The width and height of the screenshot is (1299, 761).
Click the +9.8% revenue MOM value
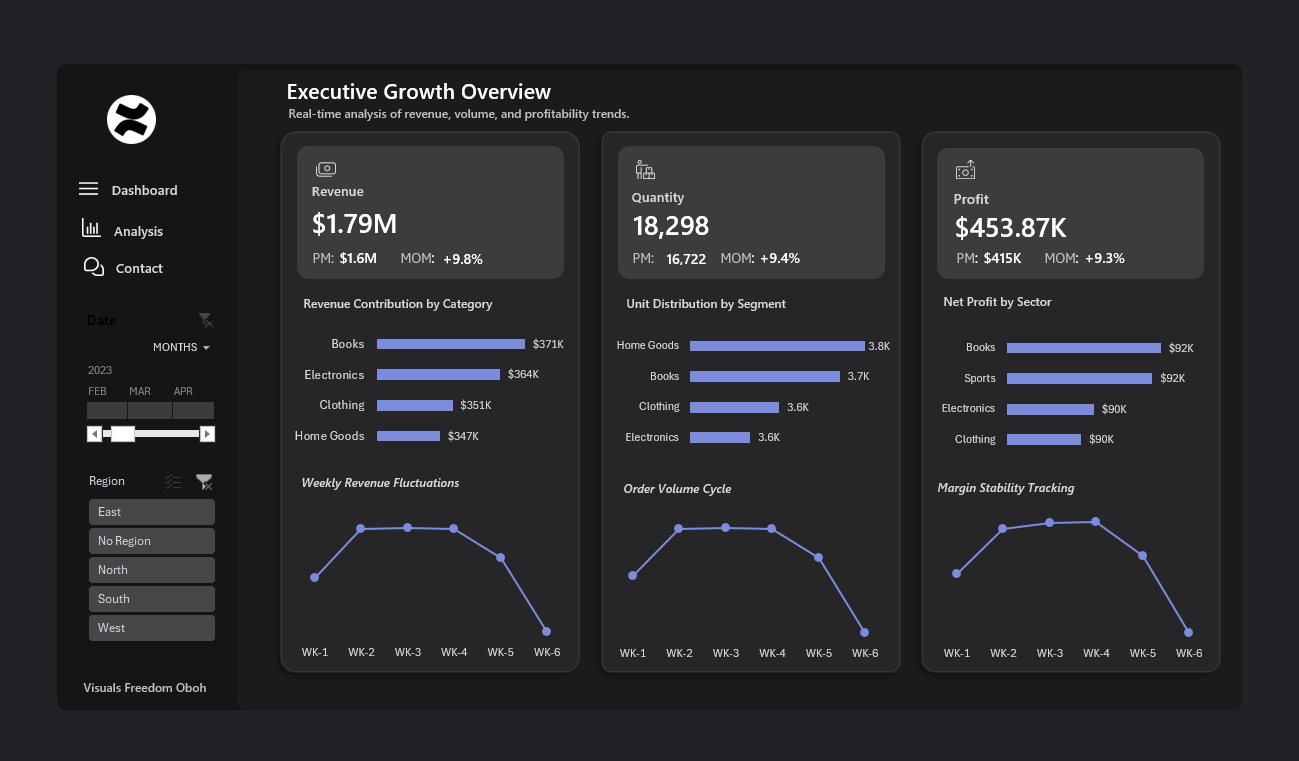tap(461, 259)
